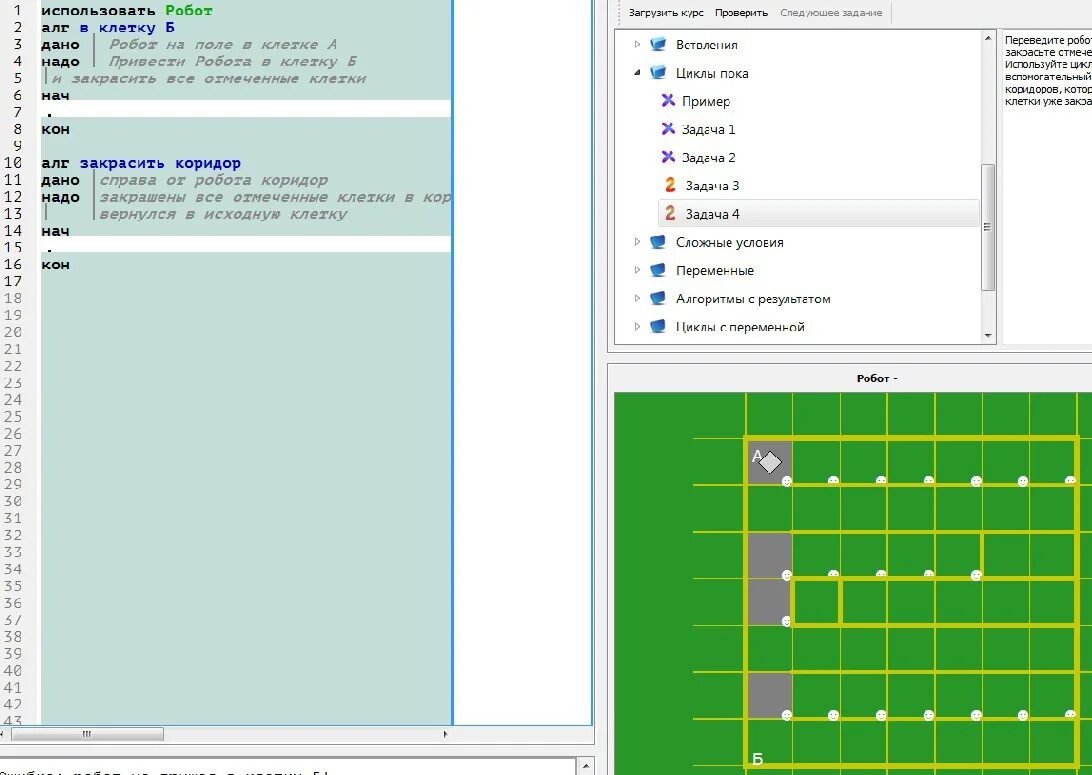
Task: Click the Алгоритмы с результатом monitor icon
Action: pyautogui.click(x=657, y=298)
